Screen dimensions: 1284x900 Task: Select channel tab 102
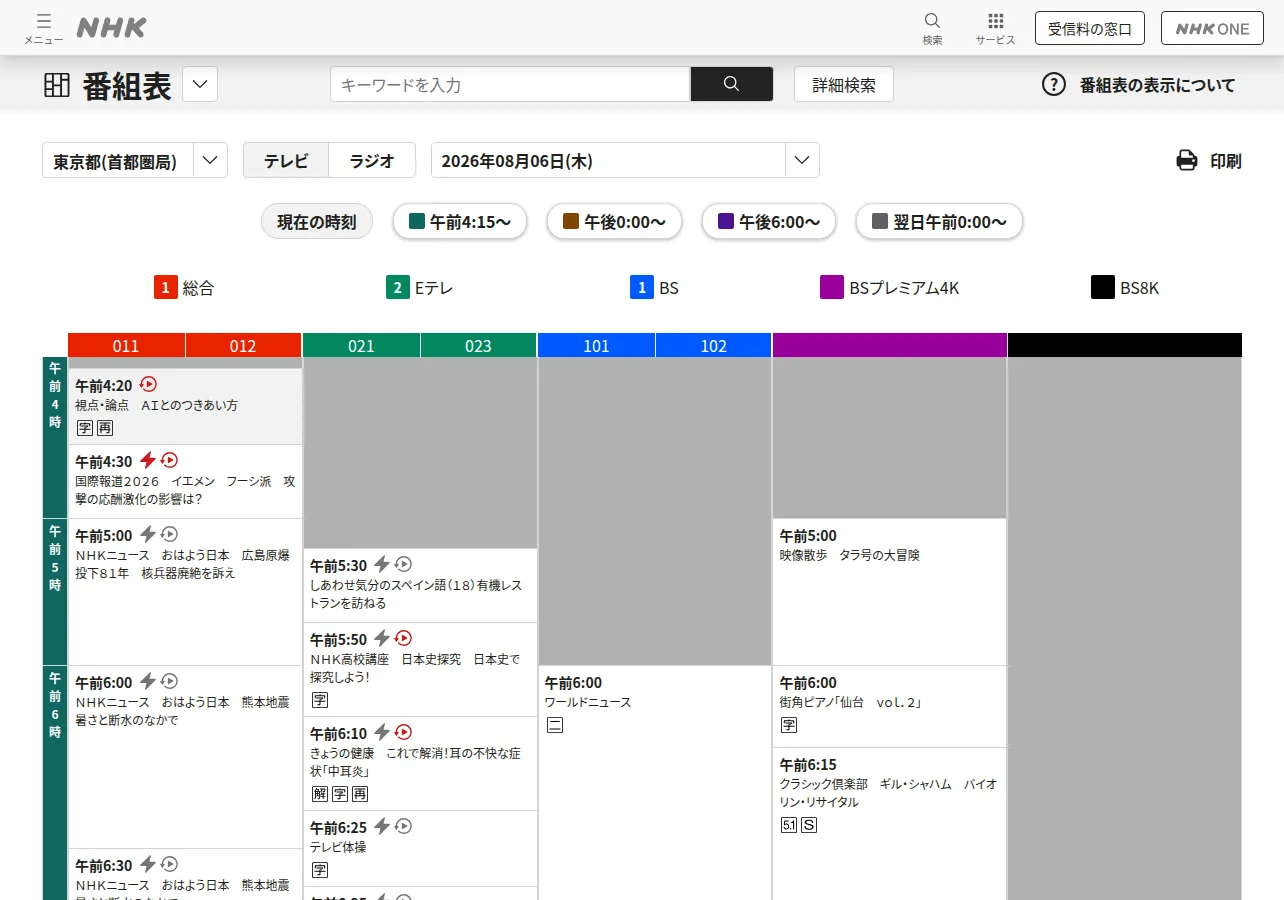coord(713,346)
